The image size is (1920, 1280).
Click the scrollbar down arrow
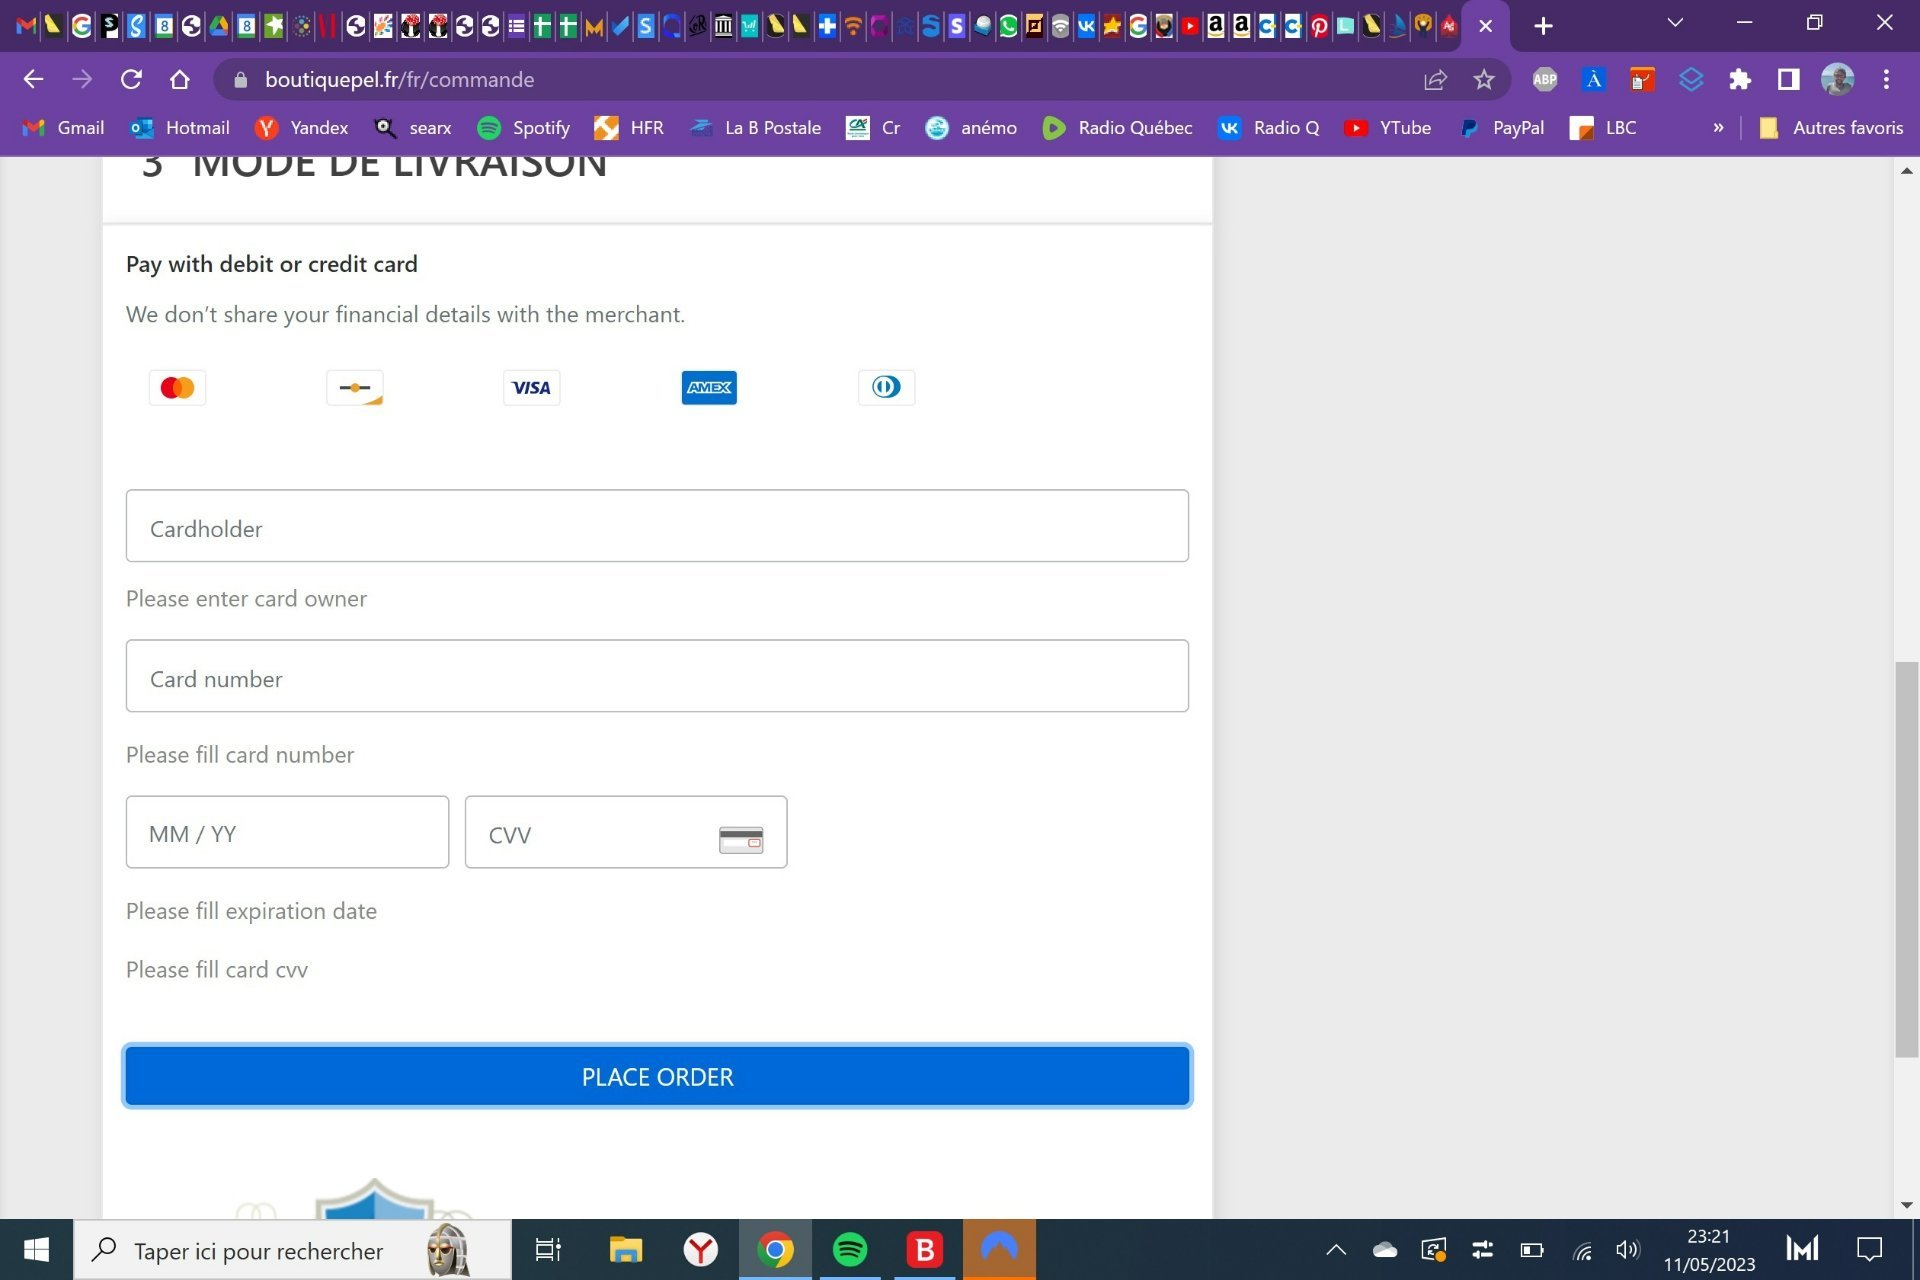tap(1907, 1206)
